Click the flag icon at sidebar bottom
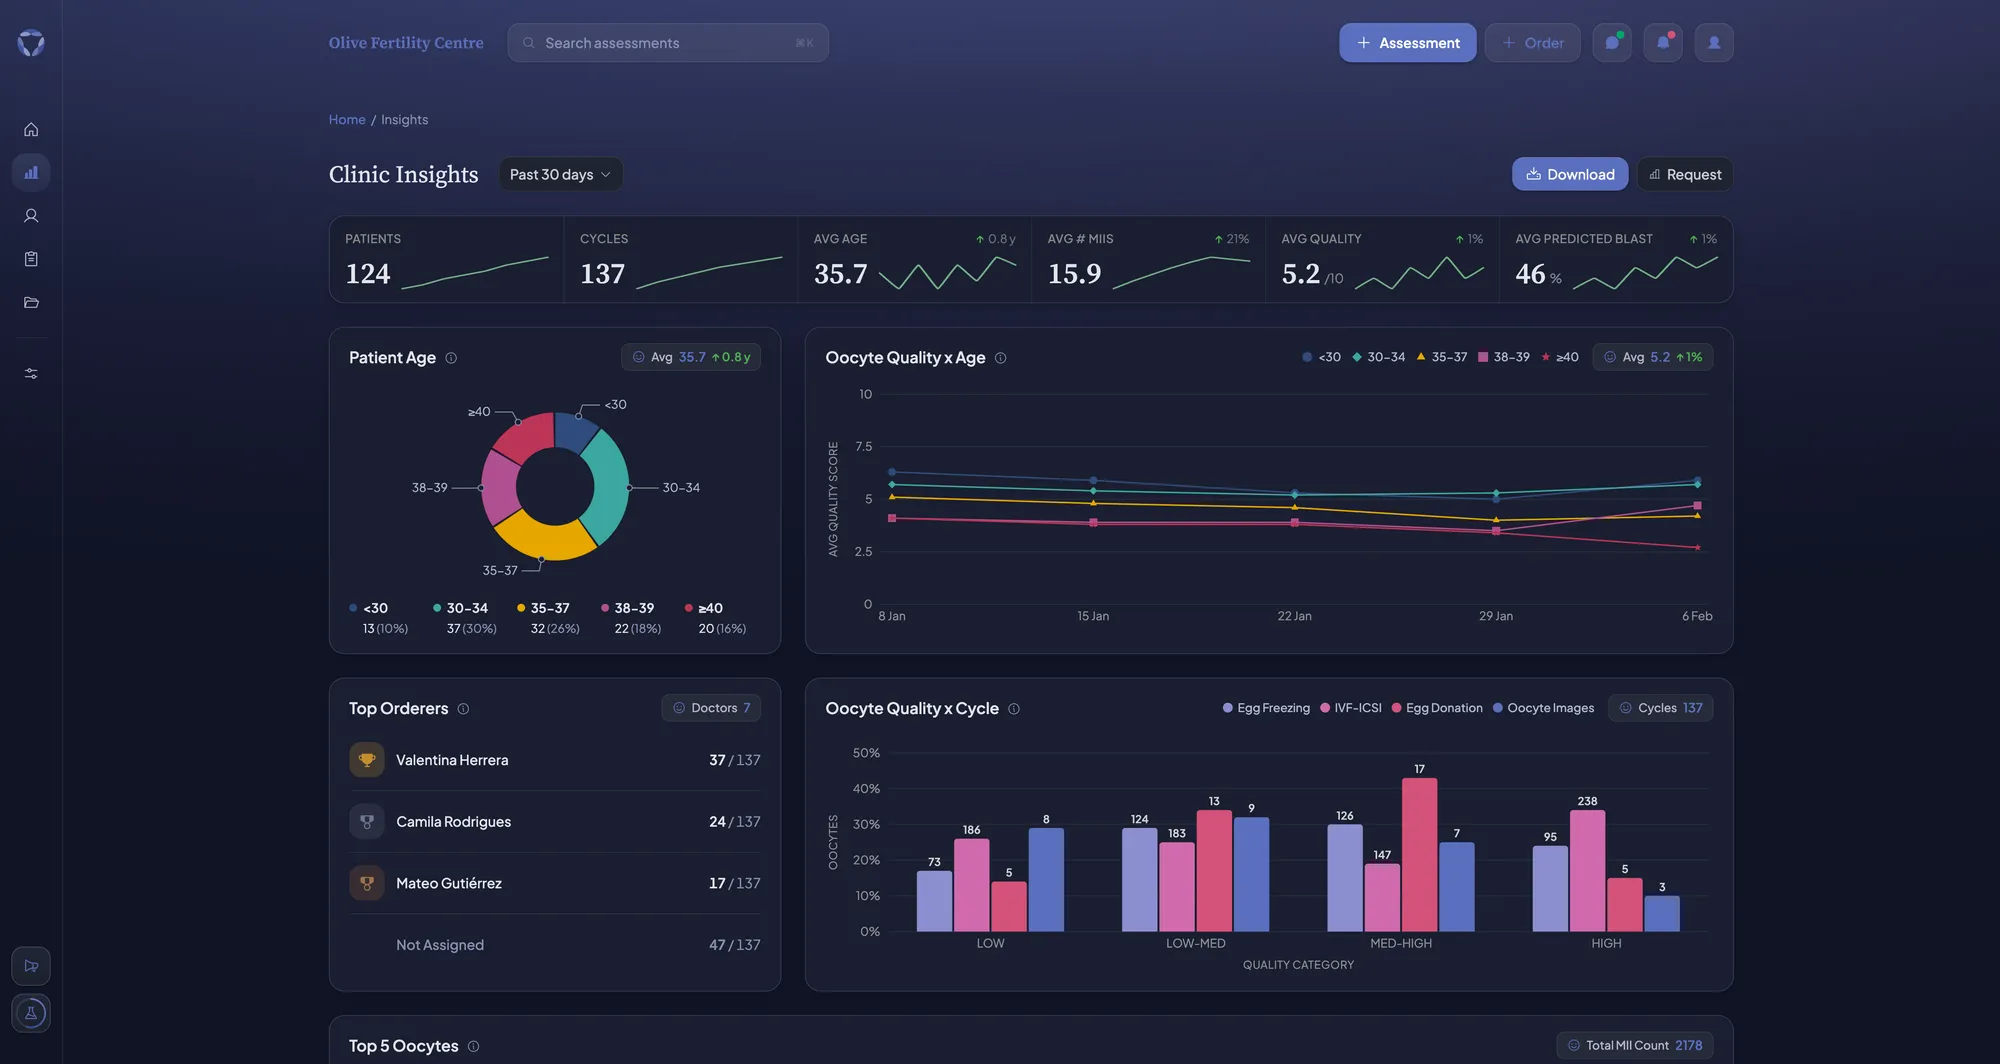Image resolution: width=2000 pixels, height=1064 pixels. (31, 966)
